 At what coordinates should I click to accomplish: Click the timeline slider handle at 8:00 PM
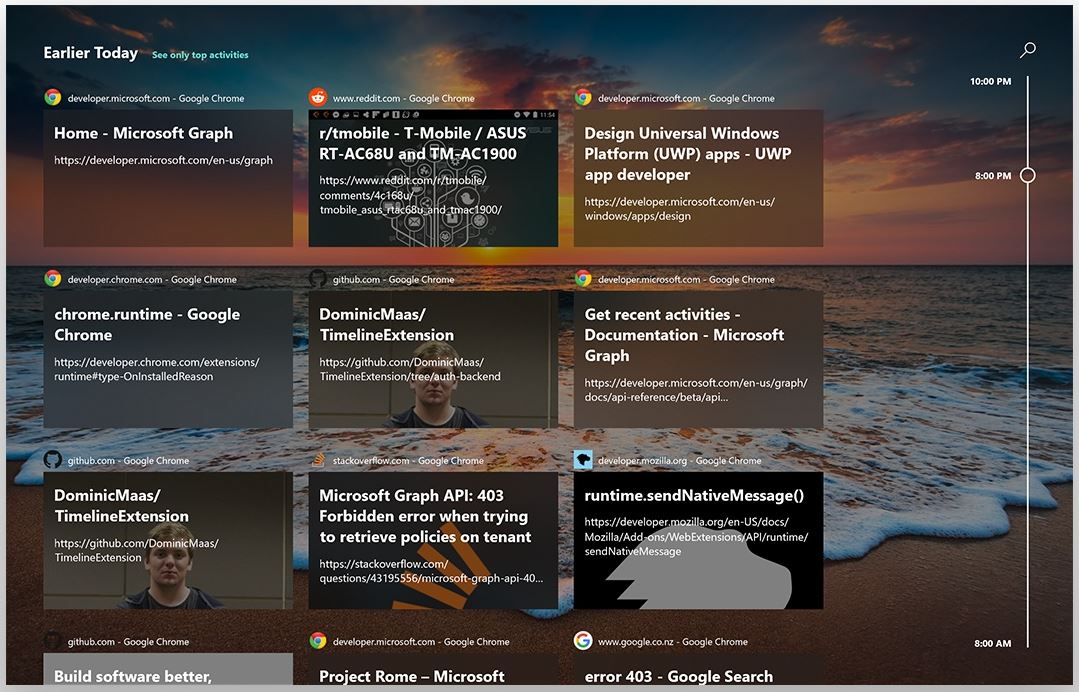coord(1027,175)
